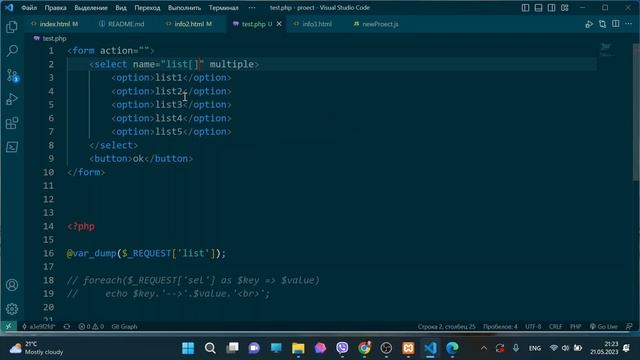Switch to info3.html tab

click(x=313, y=24)
